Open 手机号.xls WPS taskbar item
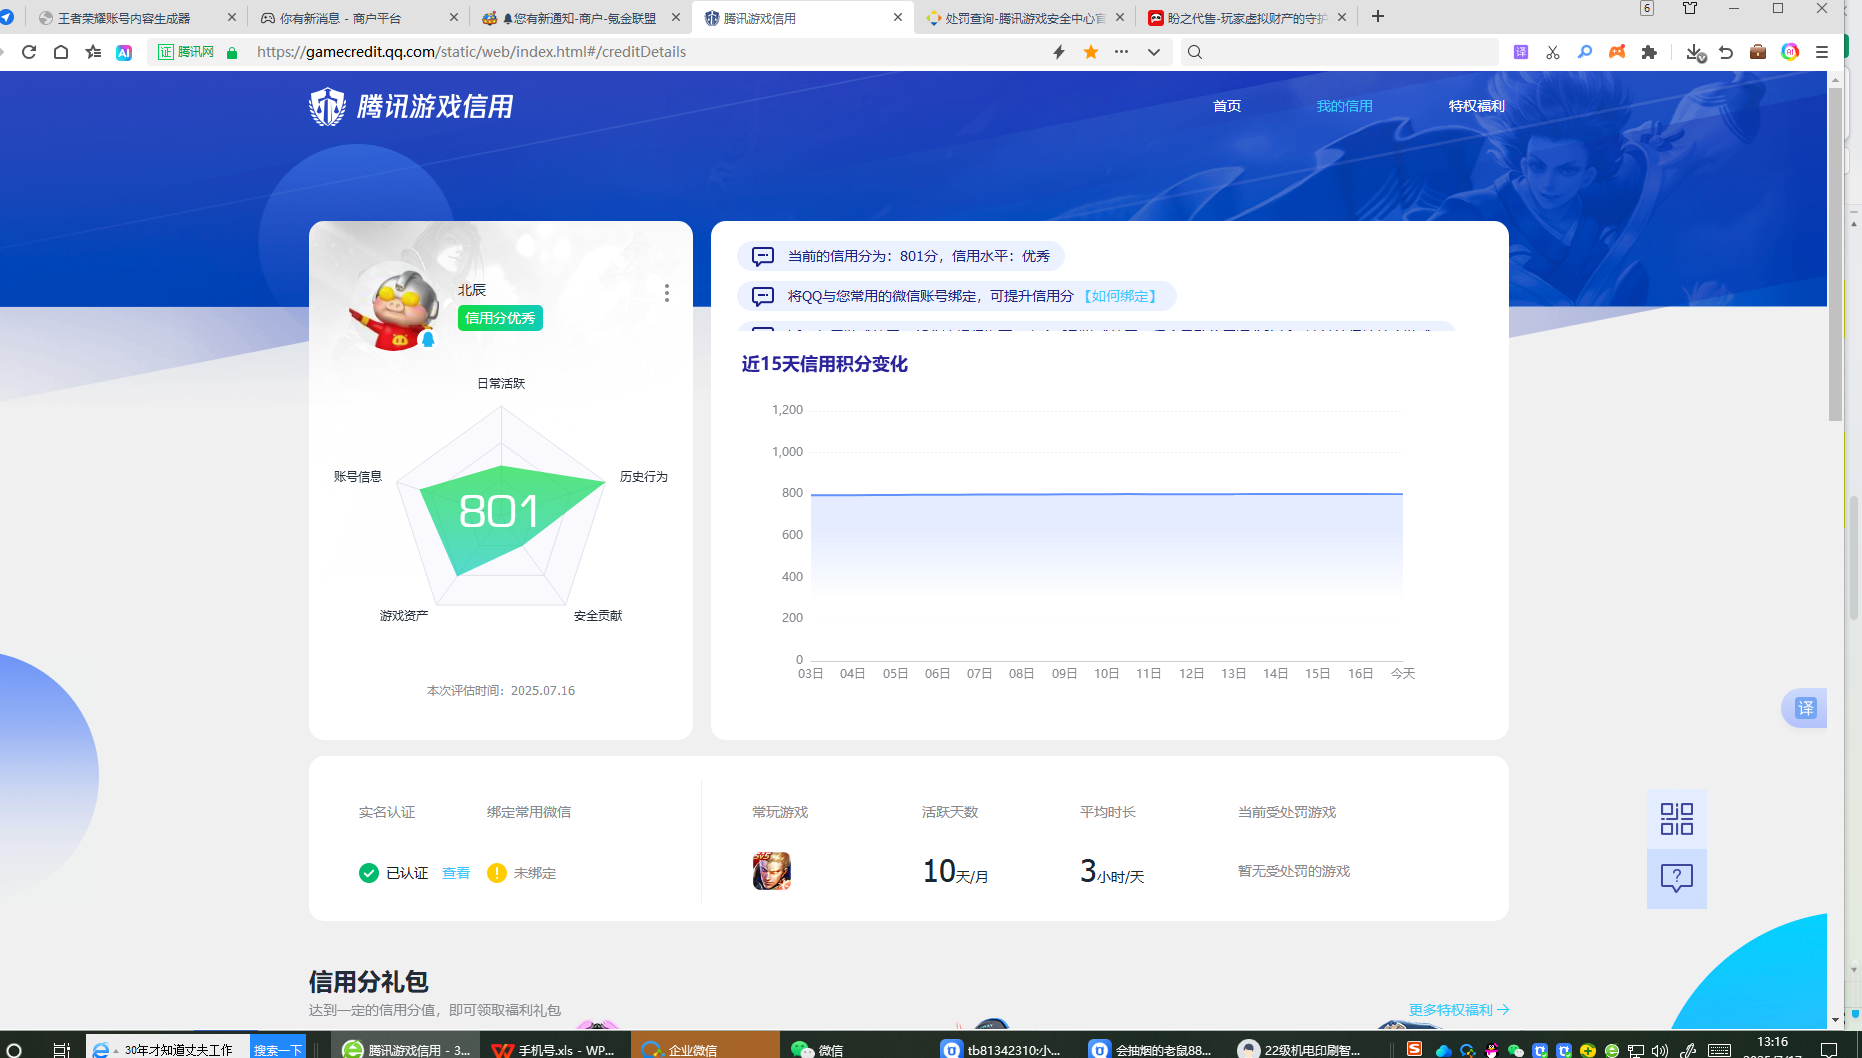This screenshot has height=1058, width=1862. (x=555, y=1049)
